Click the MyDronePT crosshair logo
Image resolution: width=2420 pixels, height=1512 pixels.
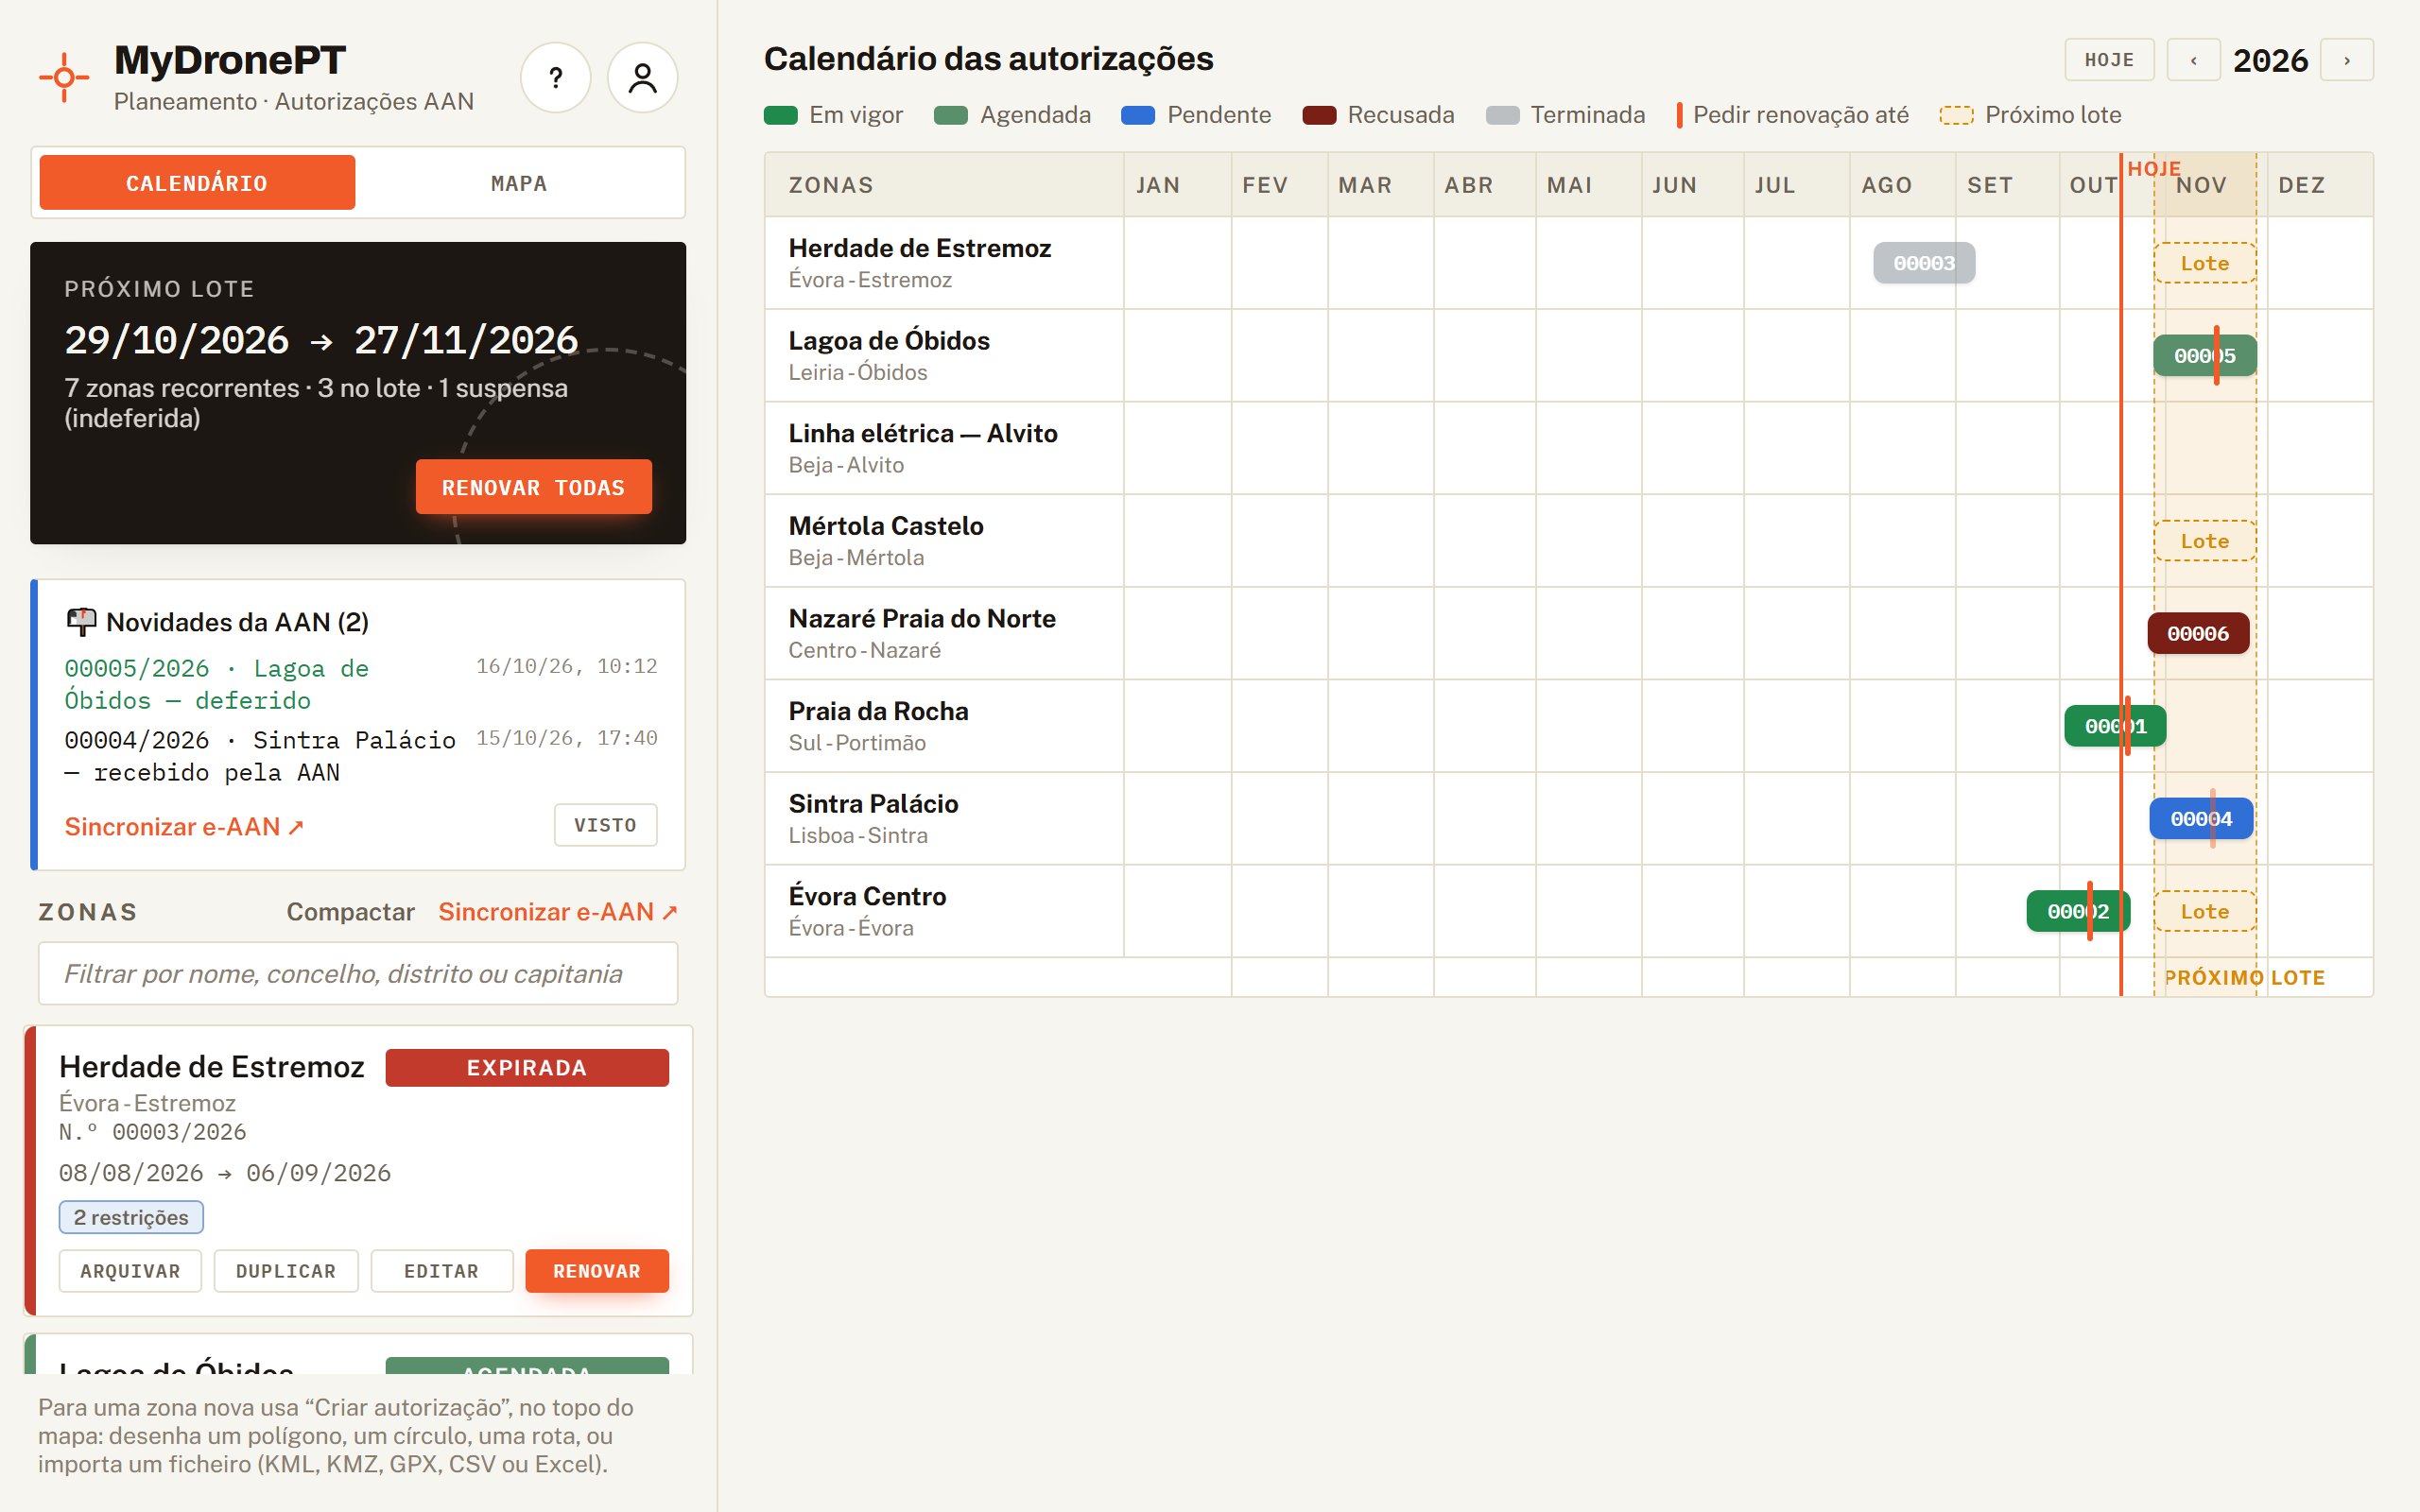64,77
